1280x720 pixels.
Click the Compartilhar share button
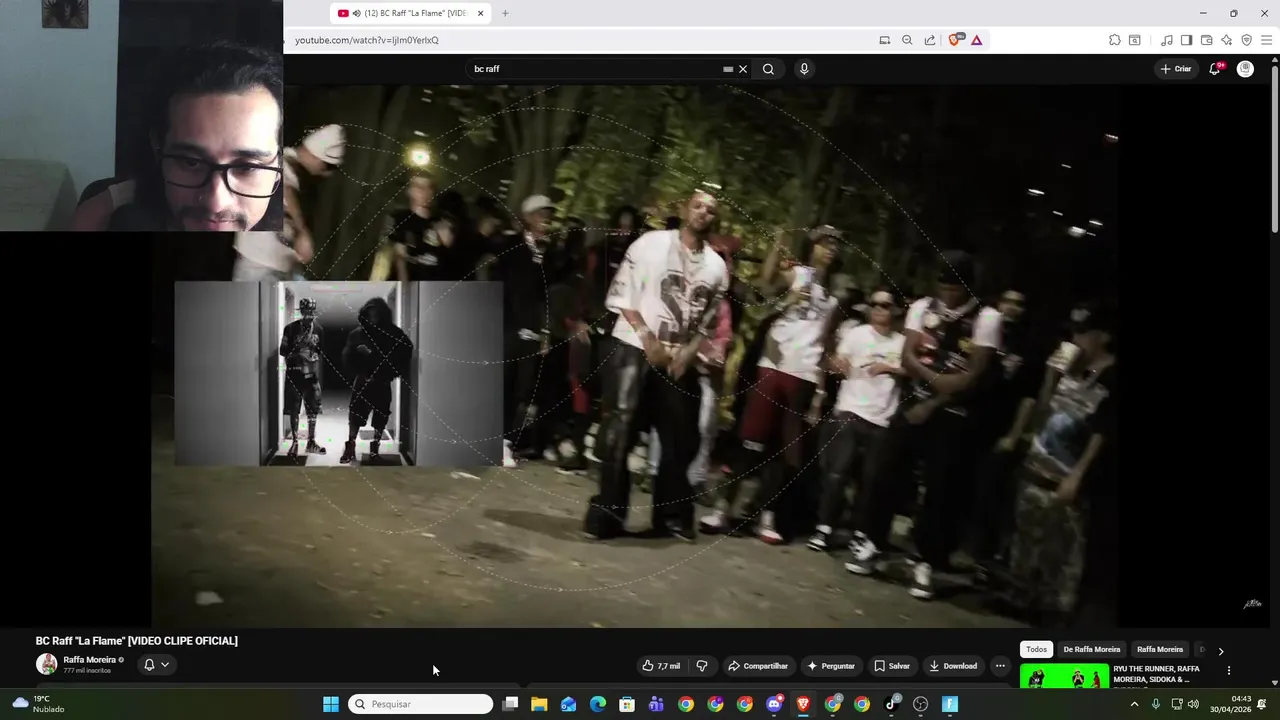pos(758,666)
